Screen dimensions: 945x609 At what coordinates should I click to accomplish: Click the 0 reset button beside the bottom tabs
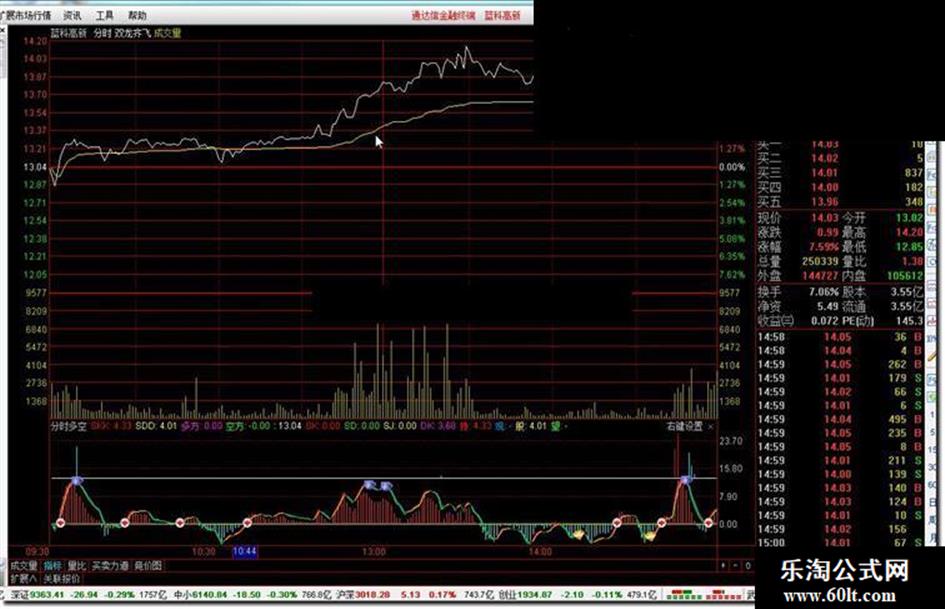point(748,566)
